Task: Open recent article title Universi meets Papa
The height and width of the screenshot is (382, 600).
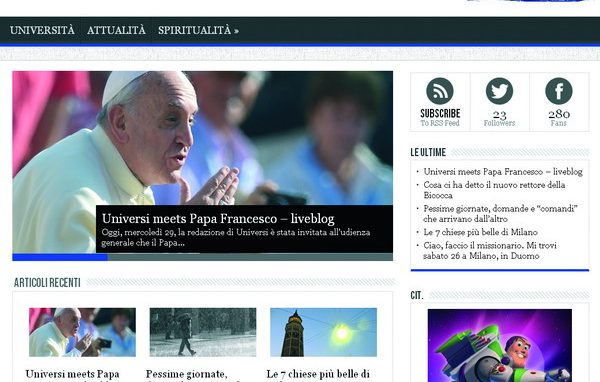Action: click(72, 375)
